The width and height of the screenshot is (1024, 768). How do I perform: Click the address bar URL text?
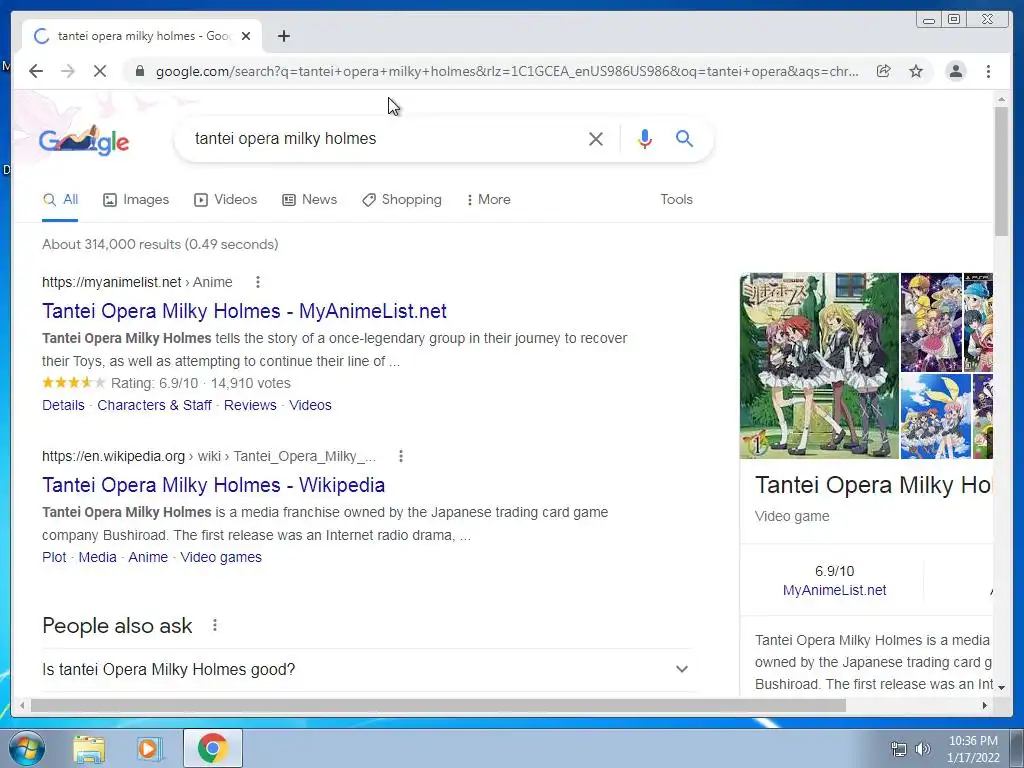[507, 71]
